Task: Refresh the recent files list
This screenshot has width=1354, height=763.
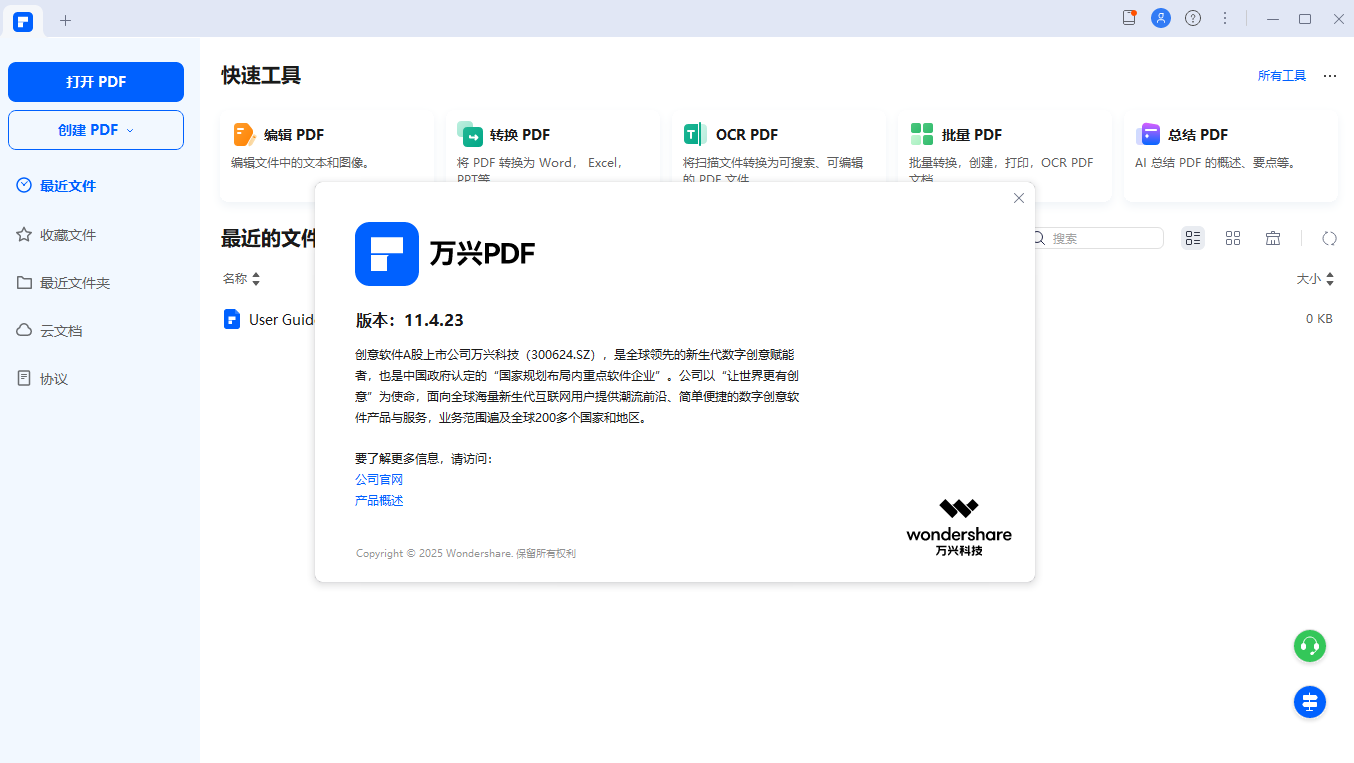Action: (1329, 238)
